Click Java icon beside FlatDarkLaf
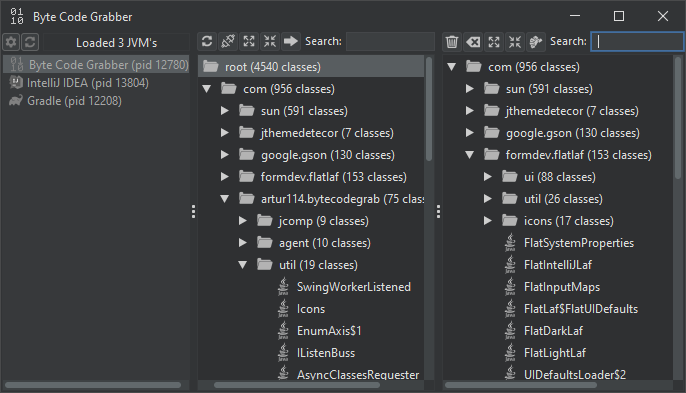This screenshot has height=393, width=686. pos(510,330)
